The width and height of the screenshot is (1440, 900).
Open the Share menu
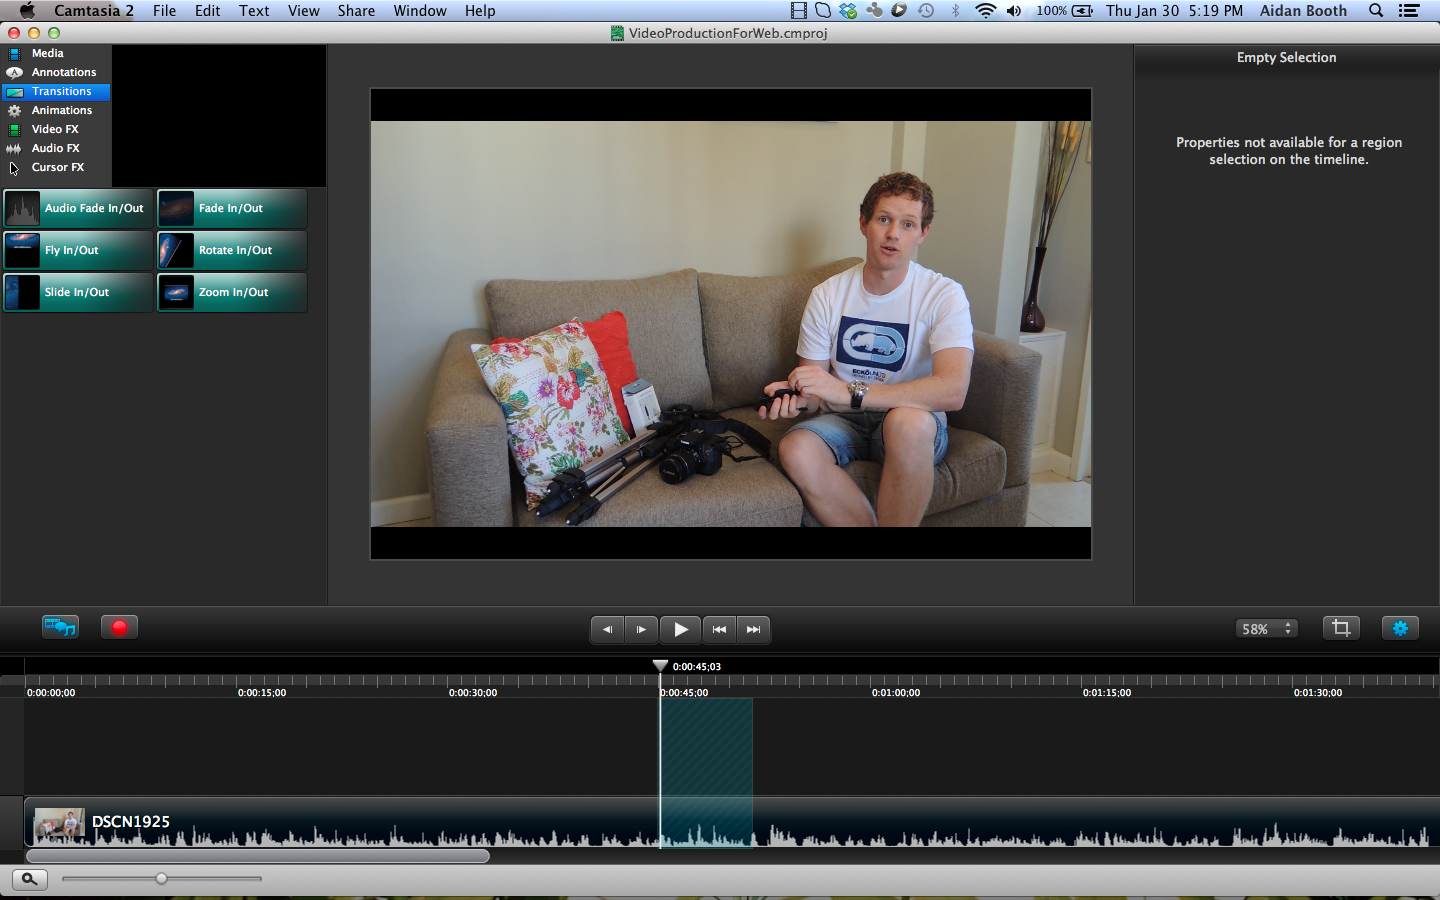[x=356, y=11]
